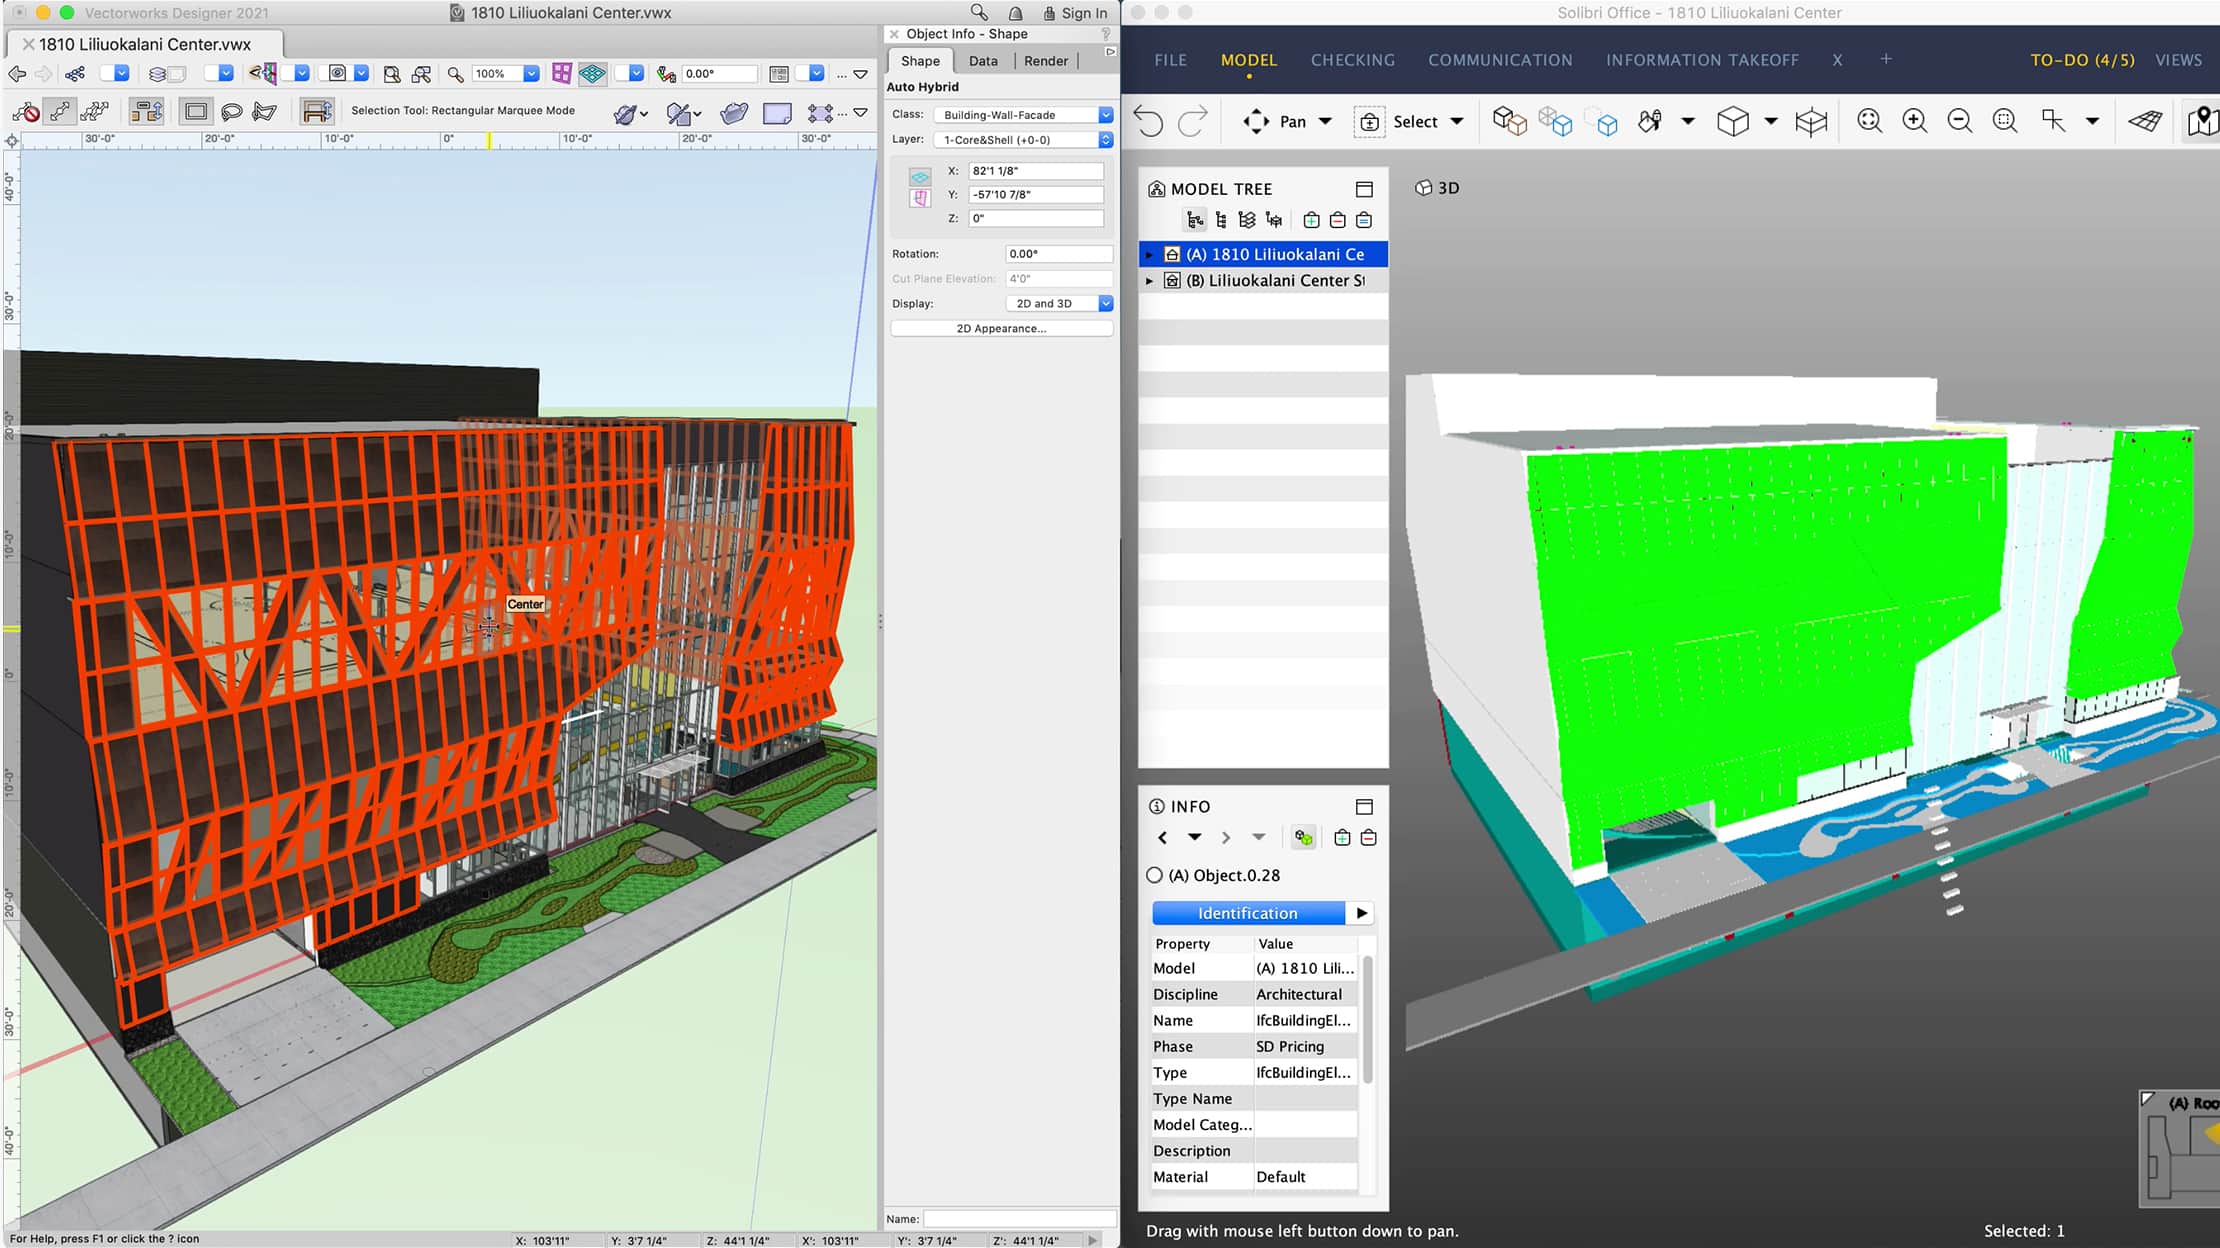Toggle the green link icon in Info panel
The width and height of the screenshot is (2220, 1248).
1303,838
